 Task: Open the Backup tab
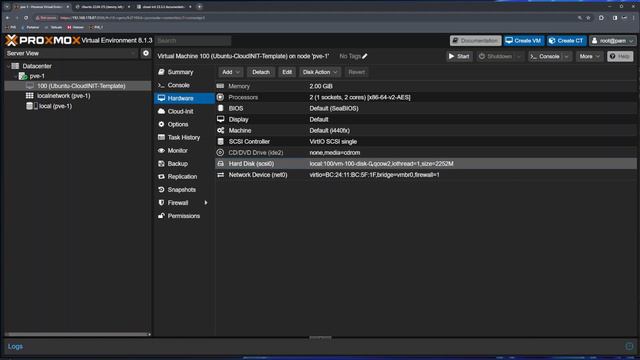(184, 164)
